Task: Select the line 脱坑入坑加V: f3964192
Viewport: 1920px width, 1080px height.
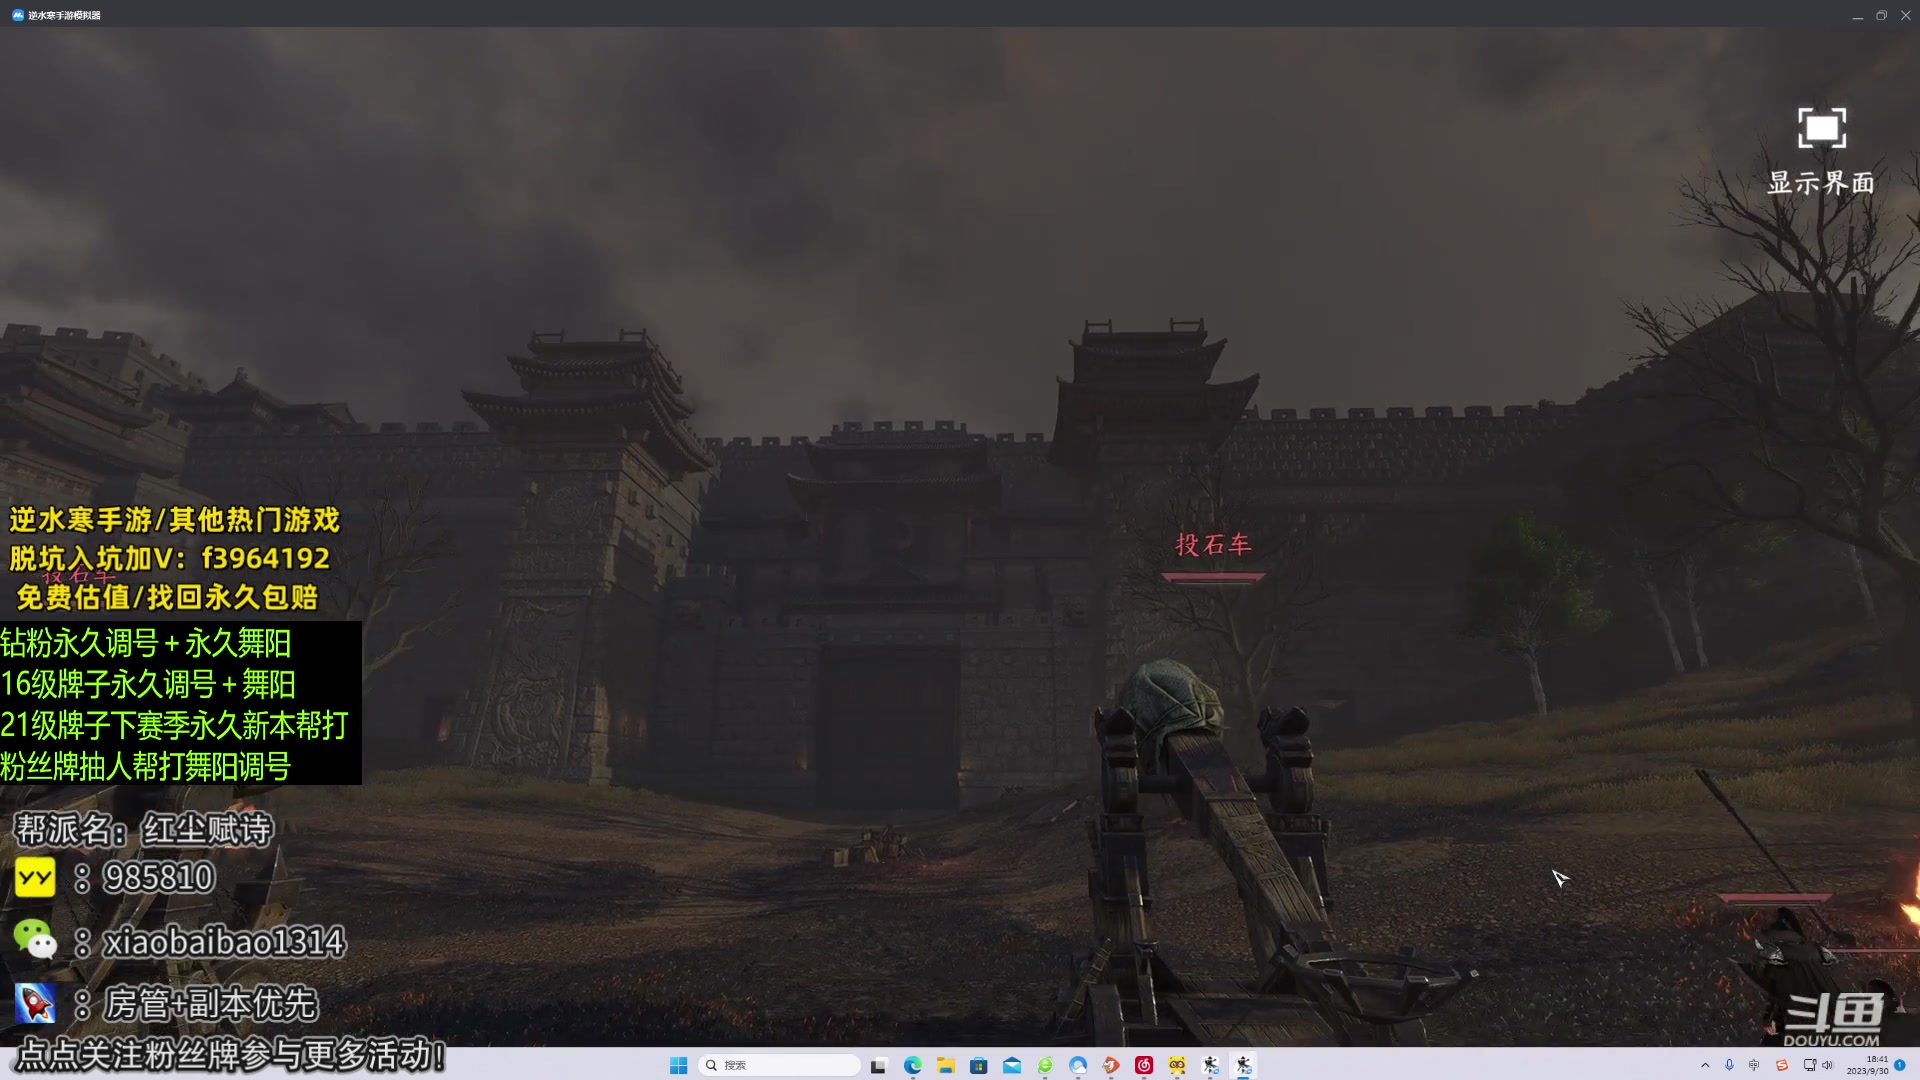Action: point(170,558)
